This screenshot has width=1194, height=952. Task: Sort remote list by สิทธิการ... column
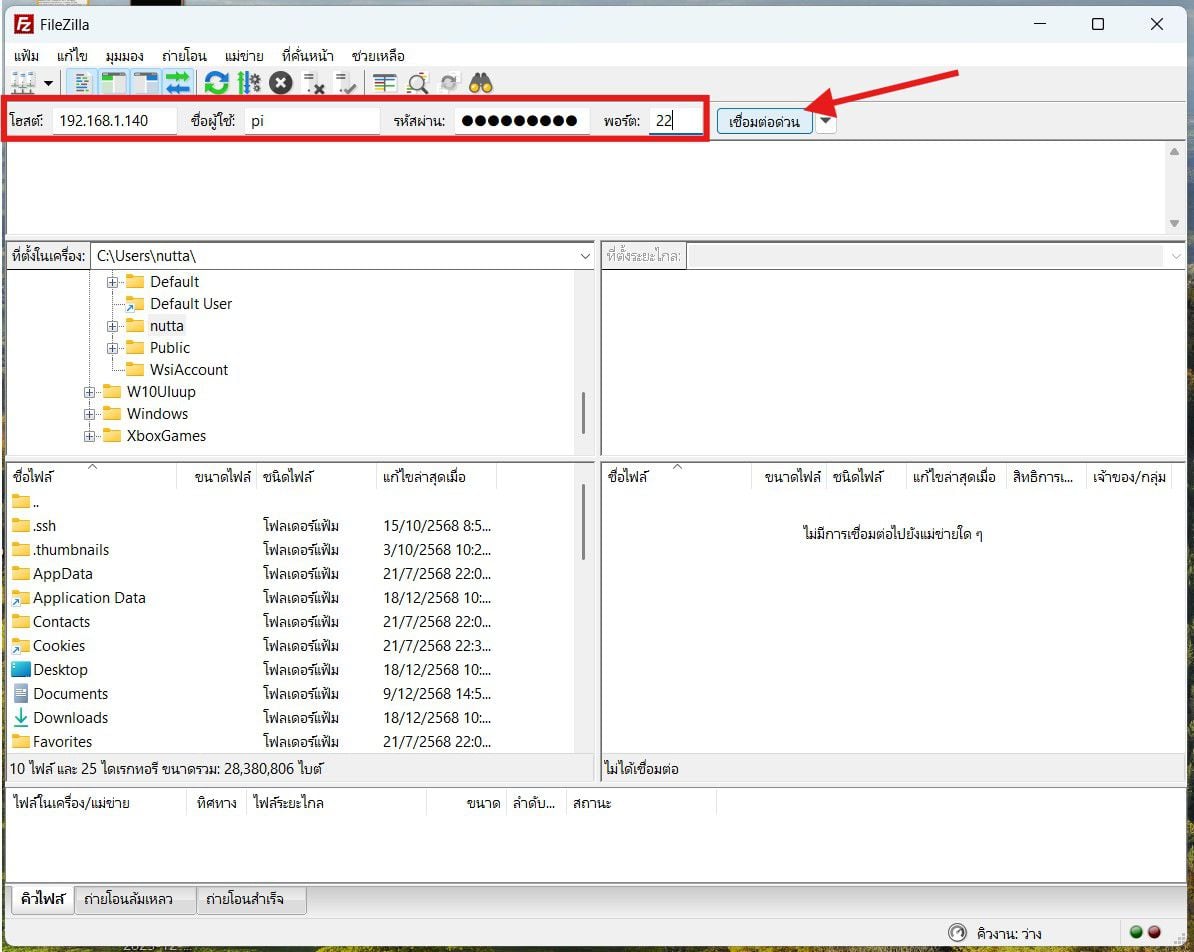point(1046,477)
